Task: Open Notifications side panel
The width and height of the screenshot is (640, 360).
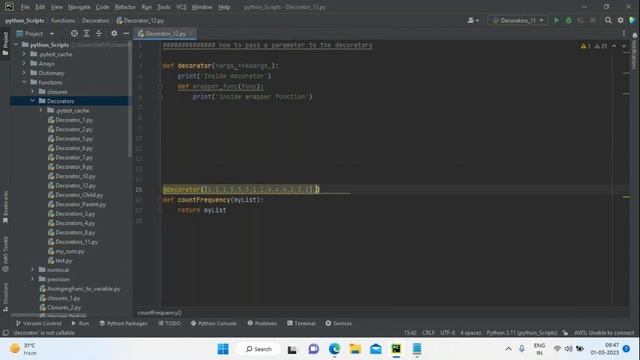Action: click(634, 51)
